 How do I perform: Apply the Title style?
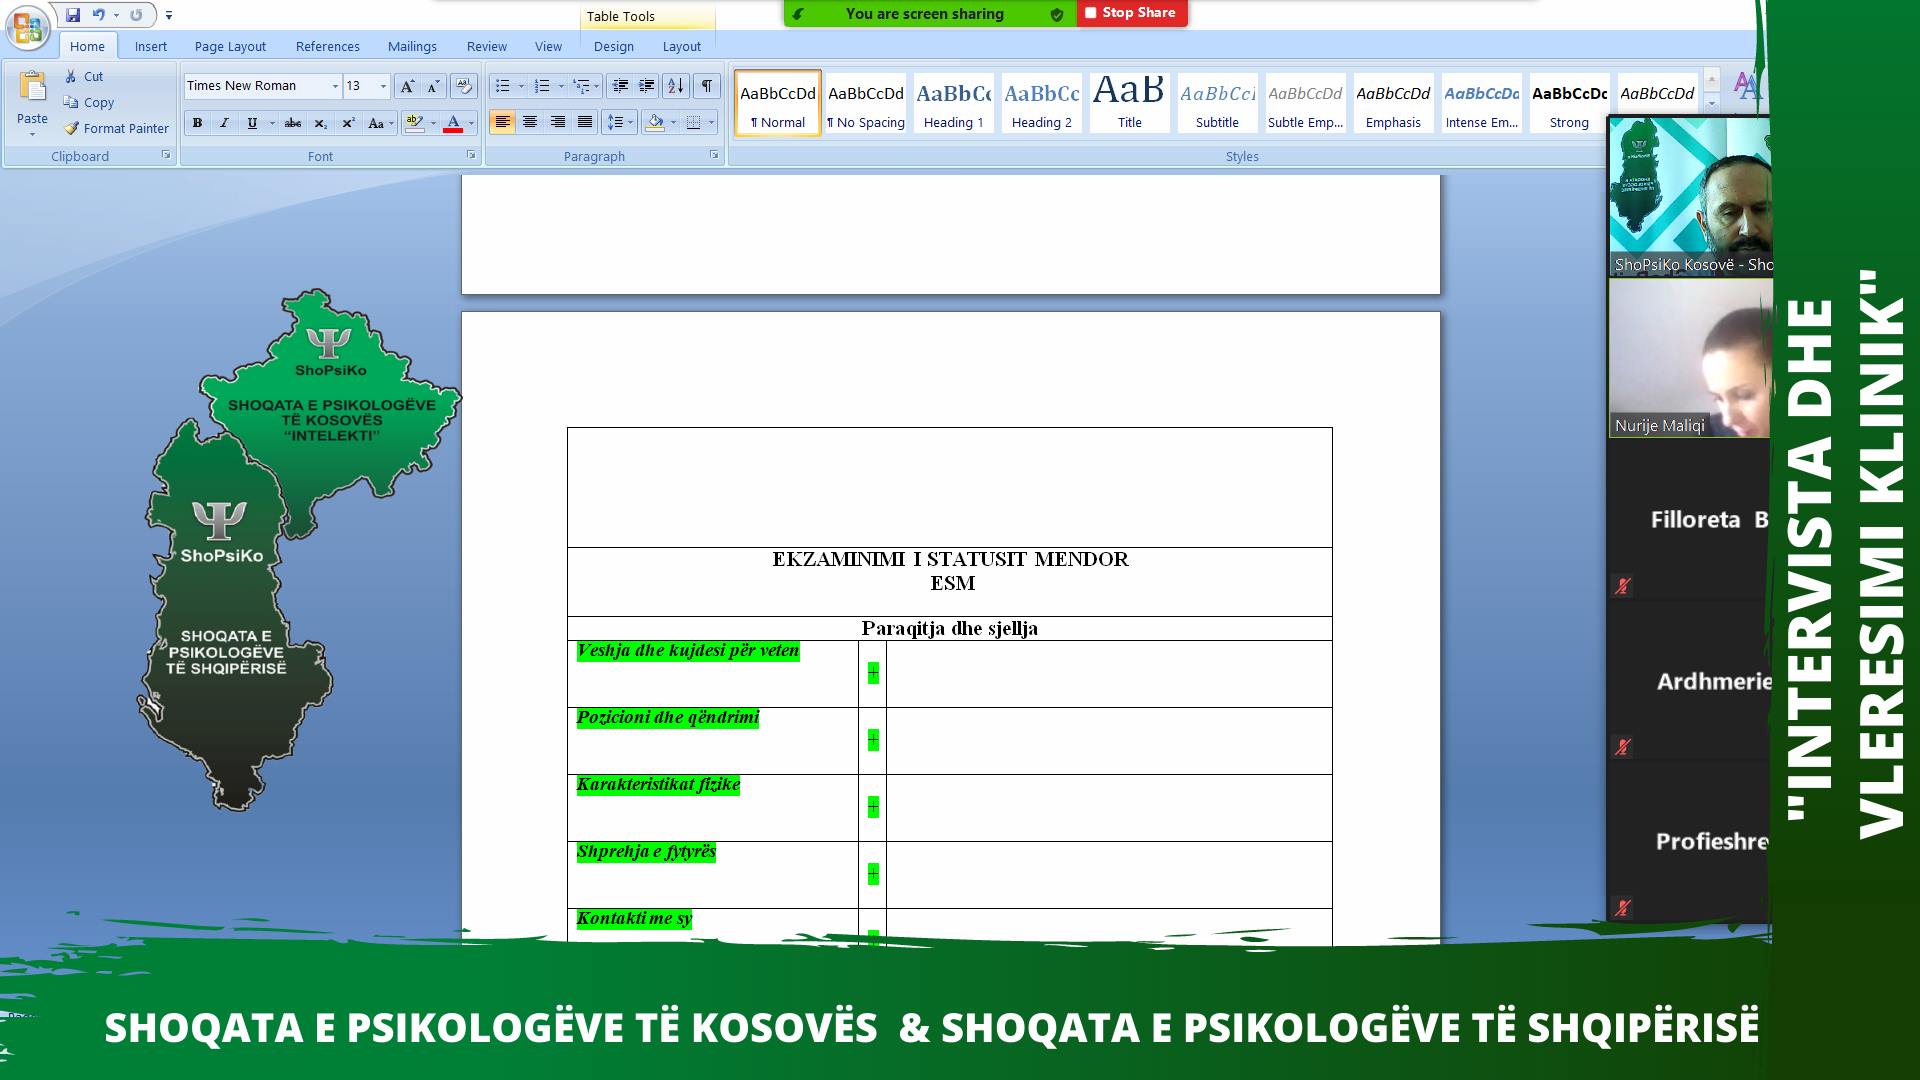point(1130,103)
